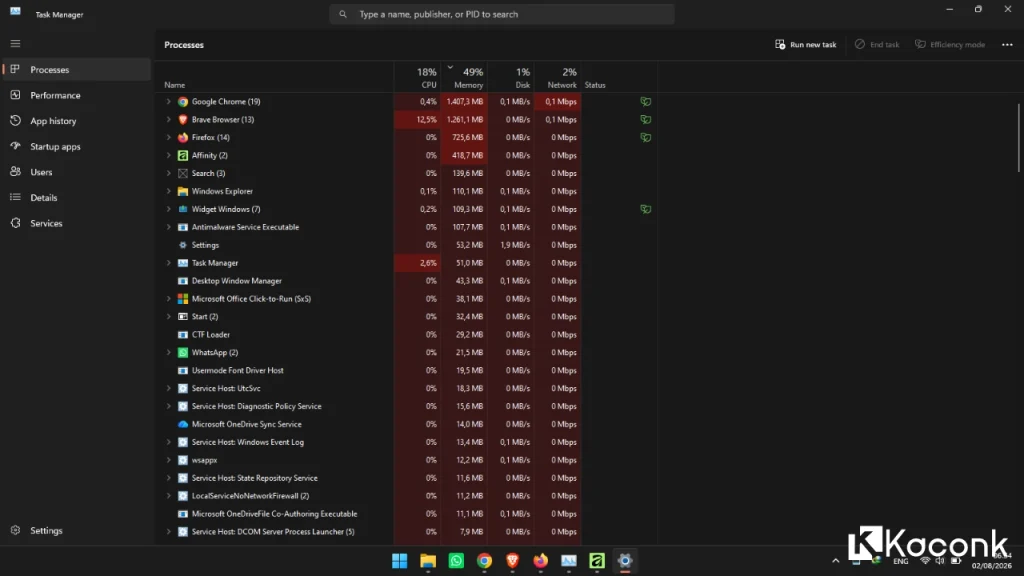Expand the Google Chrome process group

click(168, 102)
